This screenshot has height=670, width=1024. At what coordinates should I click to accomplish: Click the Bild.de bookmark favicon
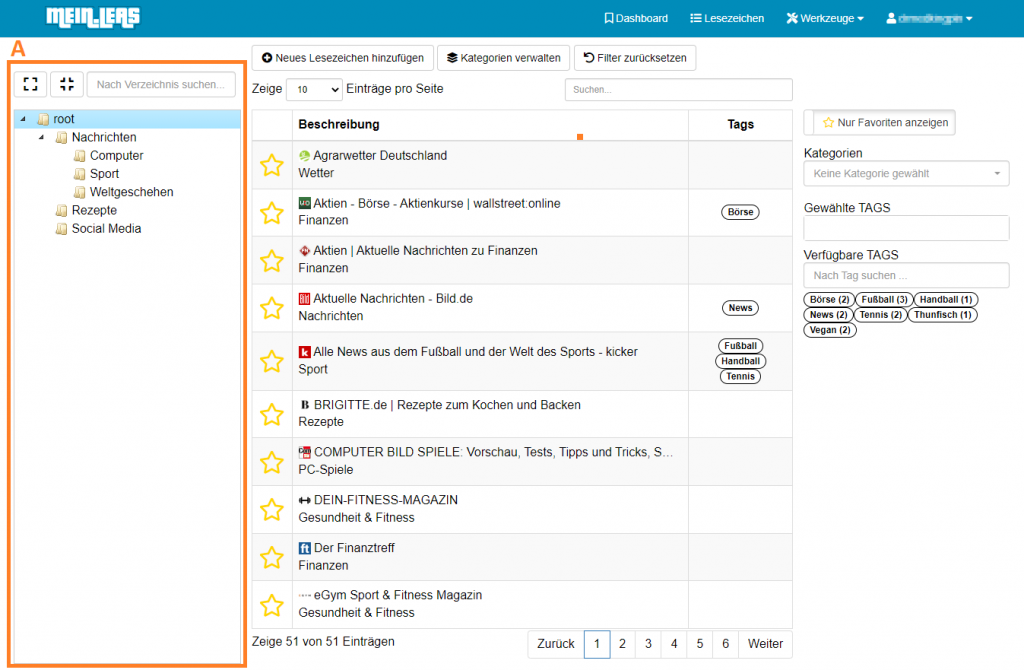305,300
